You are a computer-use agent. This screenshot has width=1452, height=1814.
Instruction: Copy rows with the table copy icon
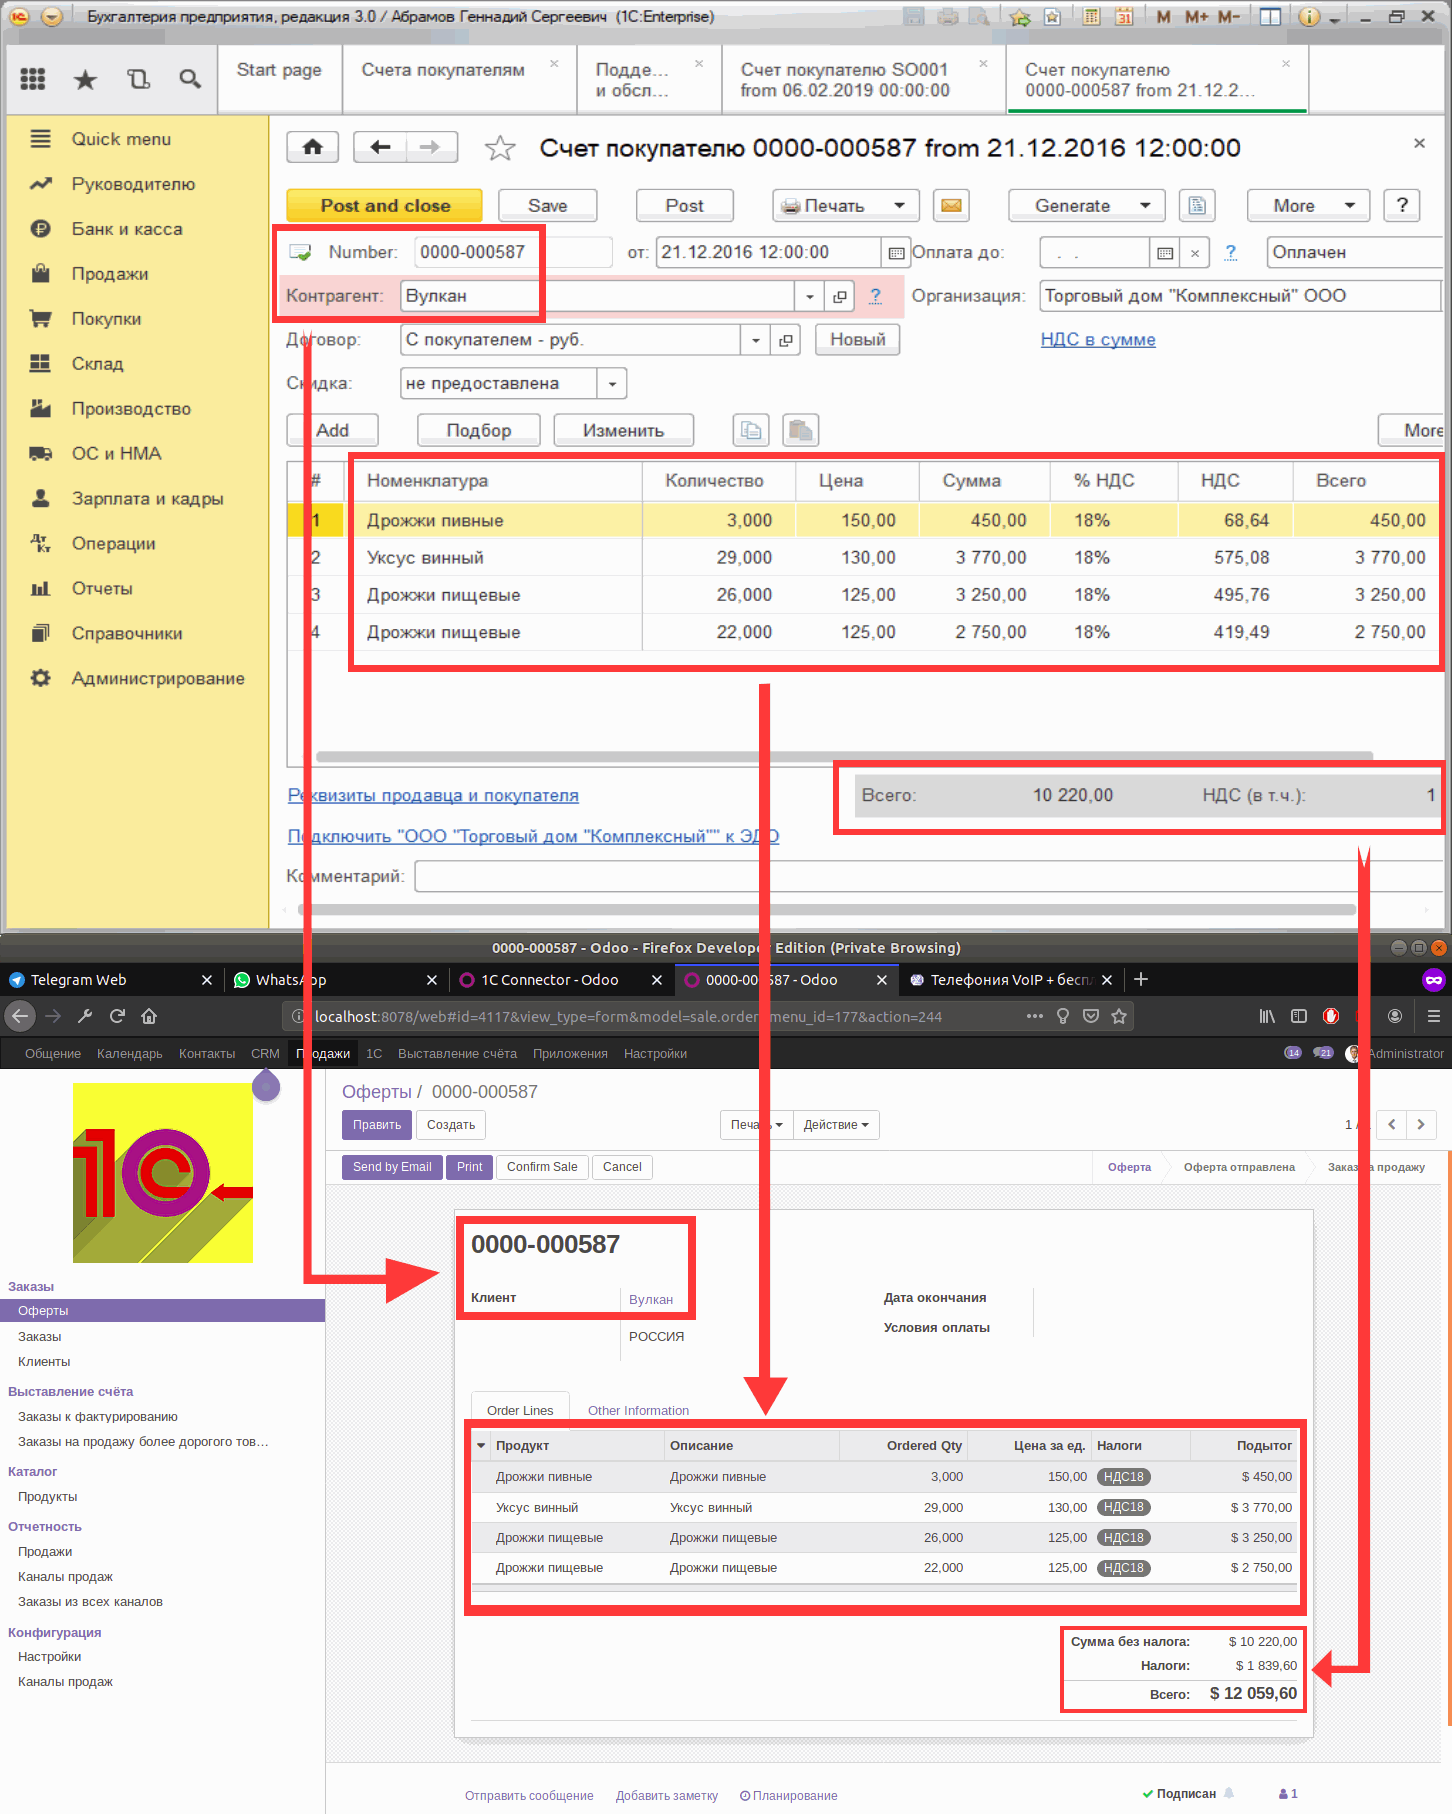[x=751, y=430]
